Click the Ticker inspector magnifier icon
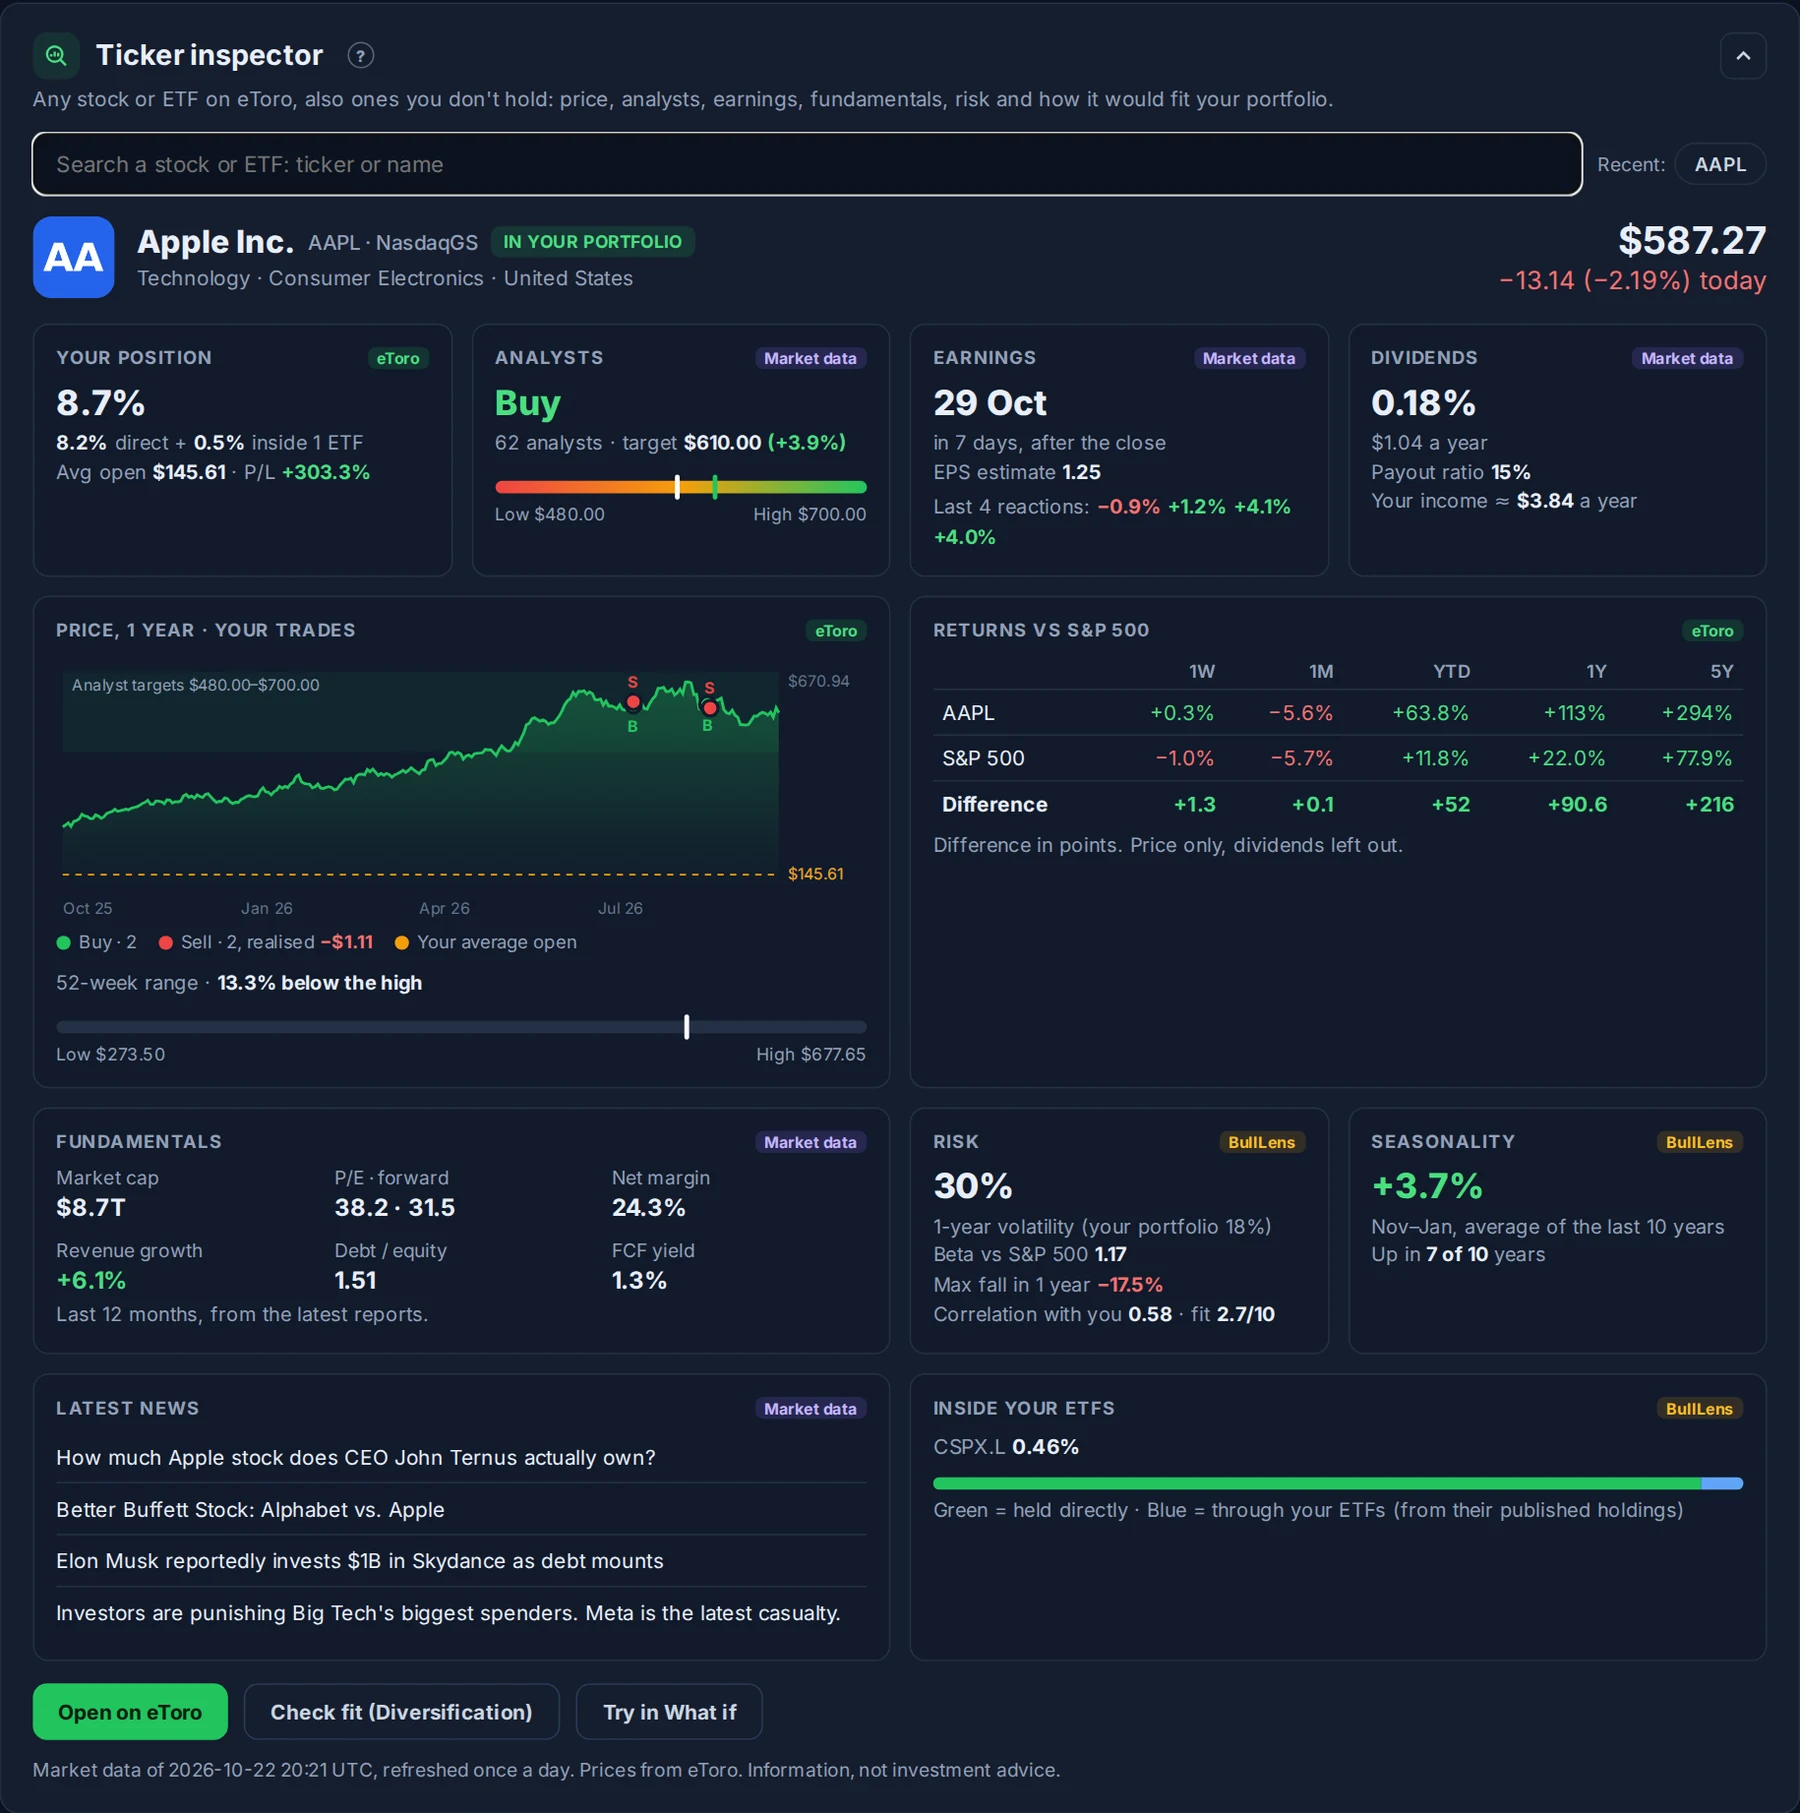Screen dimensions: 1800x1813 tap(56, 55)
